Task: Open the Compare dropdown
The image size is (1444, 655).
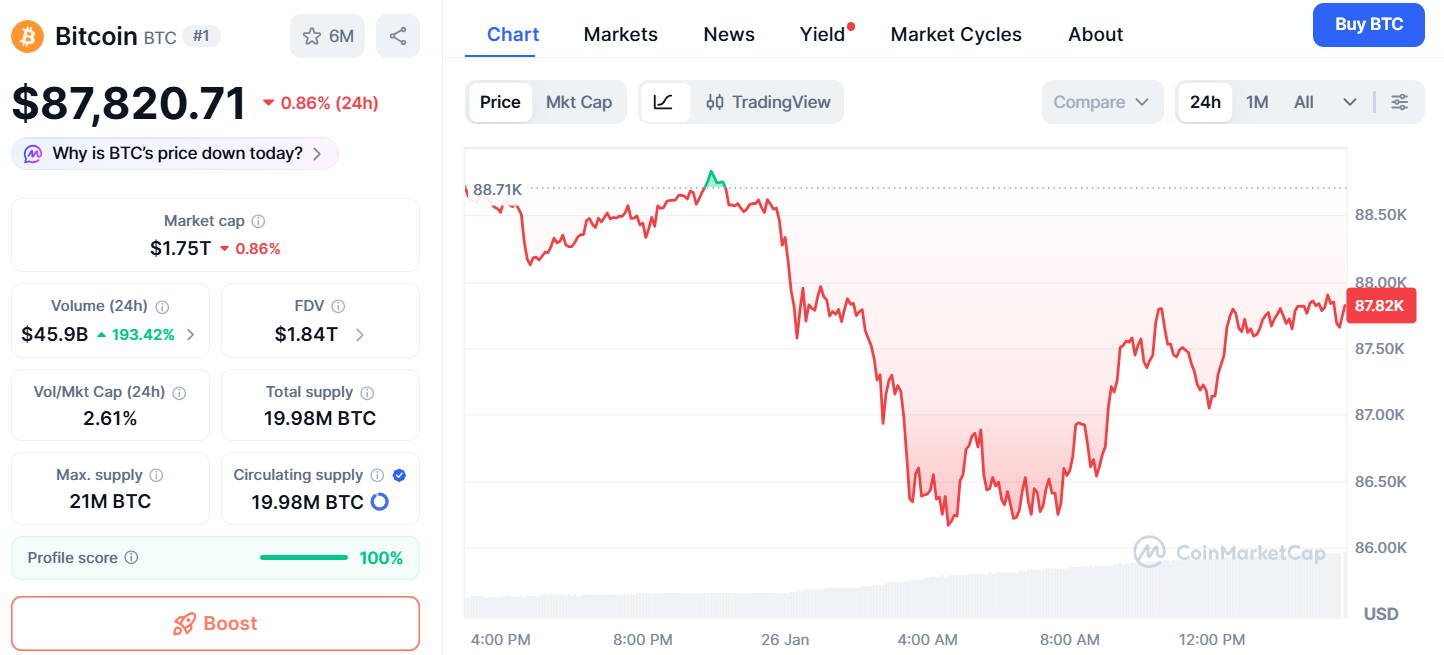Action: click(1102, 102)
